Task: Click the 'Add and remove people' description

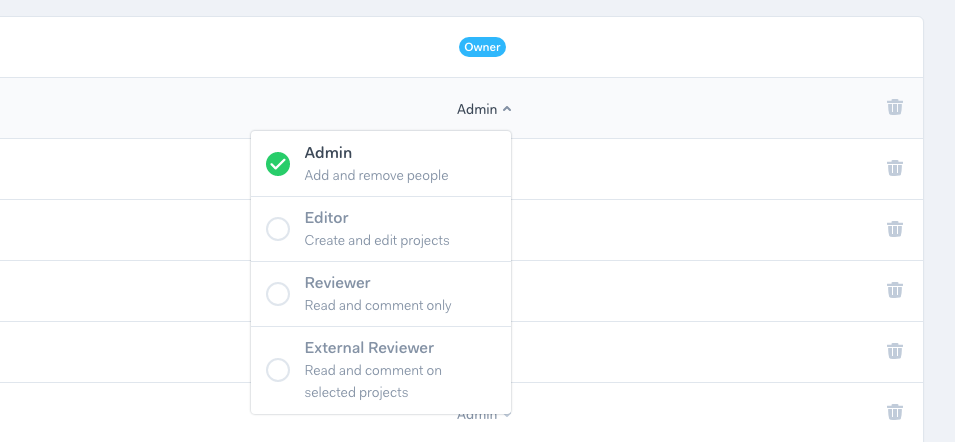Action: (x=376, y=175)
